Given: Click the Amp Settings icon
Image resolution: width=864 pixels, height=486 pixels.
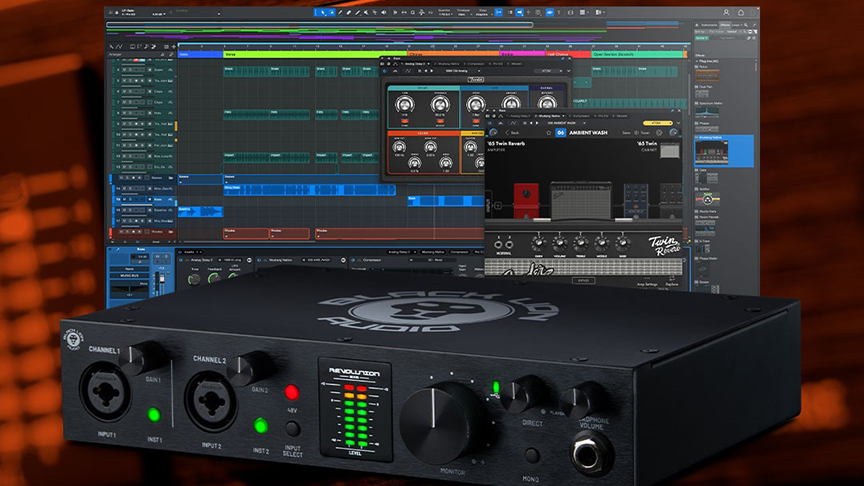Looking at the screenshot, I should click(647, 280).
